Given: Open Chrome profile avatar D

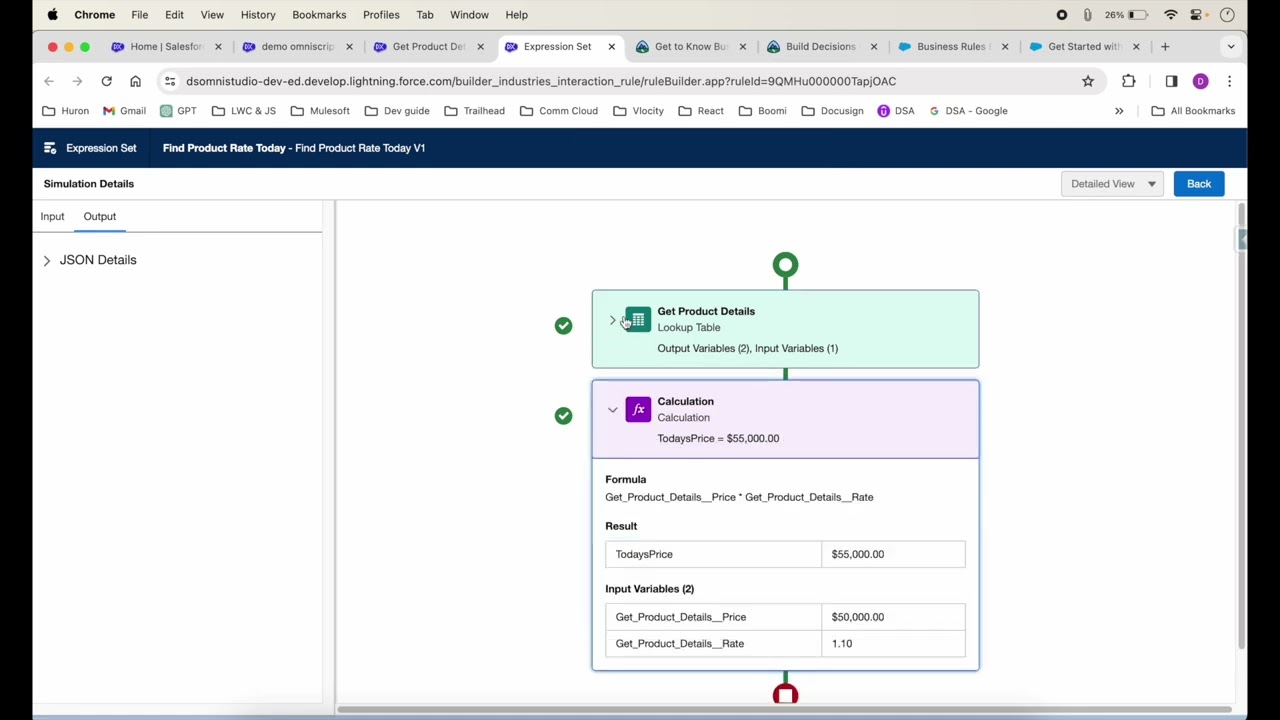Looking at the screenshot, I should point(1200,81).
